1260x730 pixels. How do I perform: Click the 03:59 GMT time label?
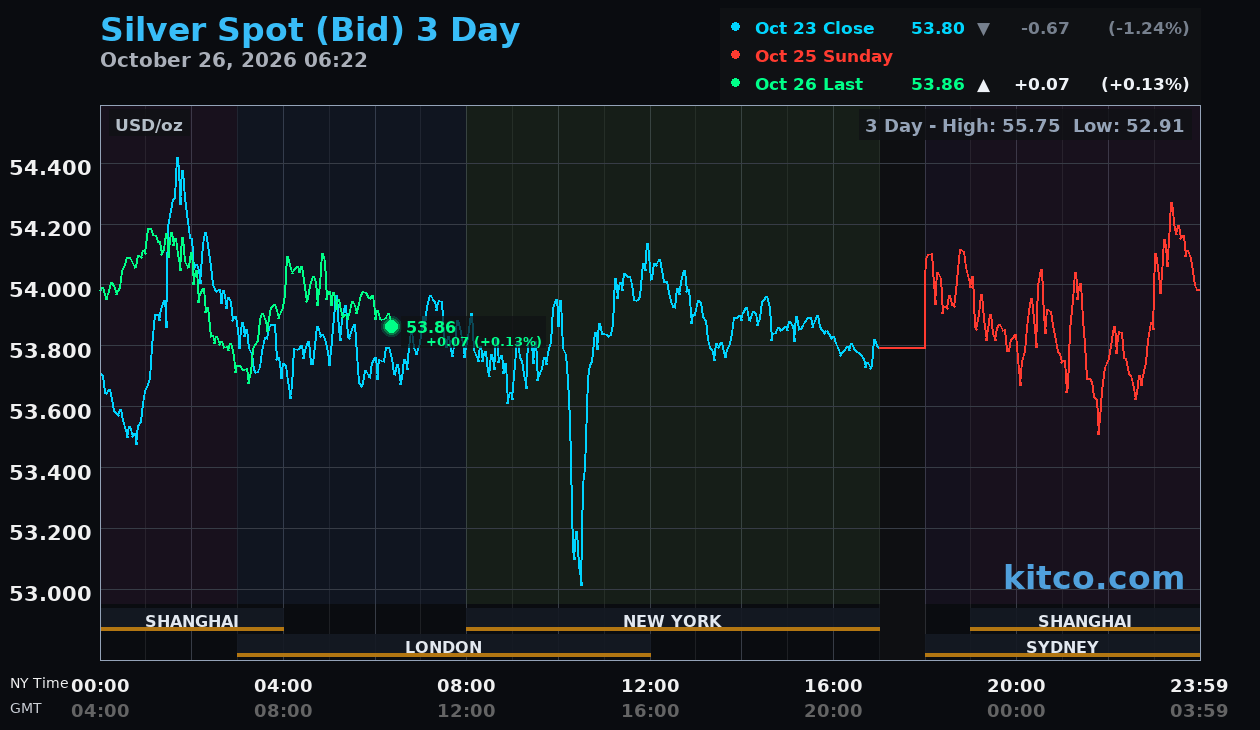pos(1199,711)
